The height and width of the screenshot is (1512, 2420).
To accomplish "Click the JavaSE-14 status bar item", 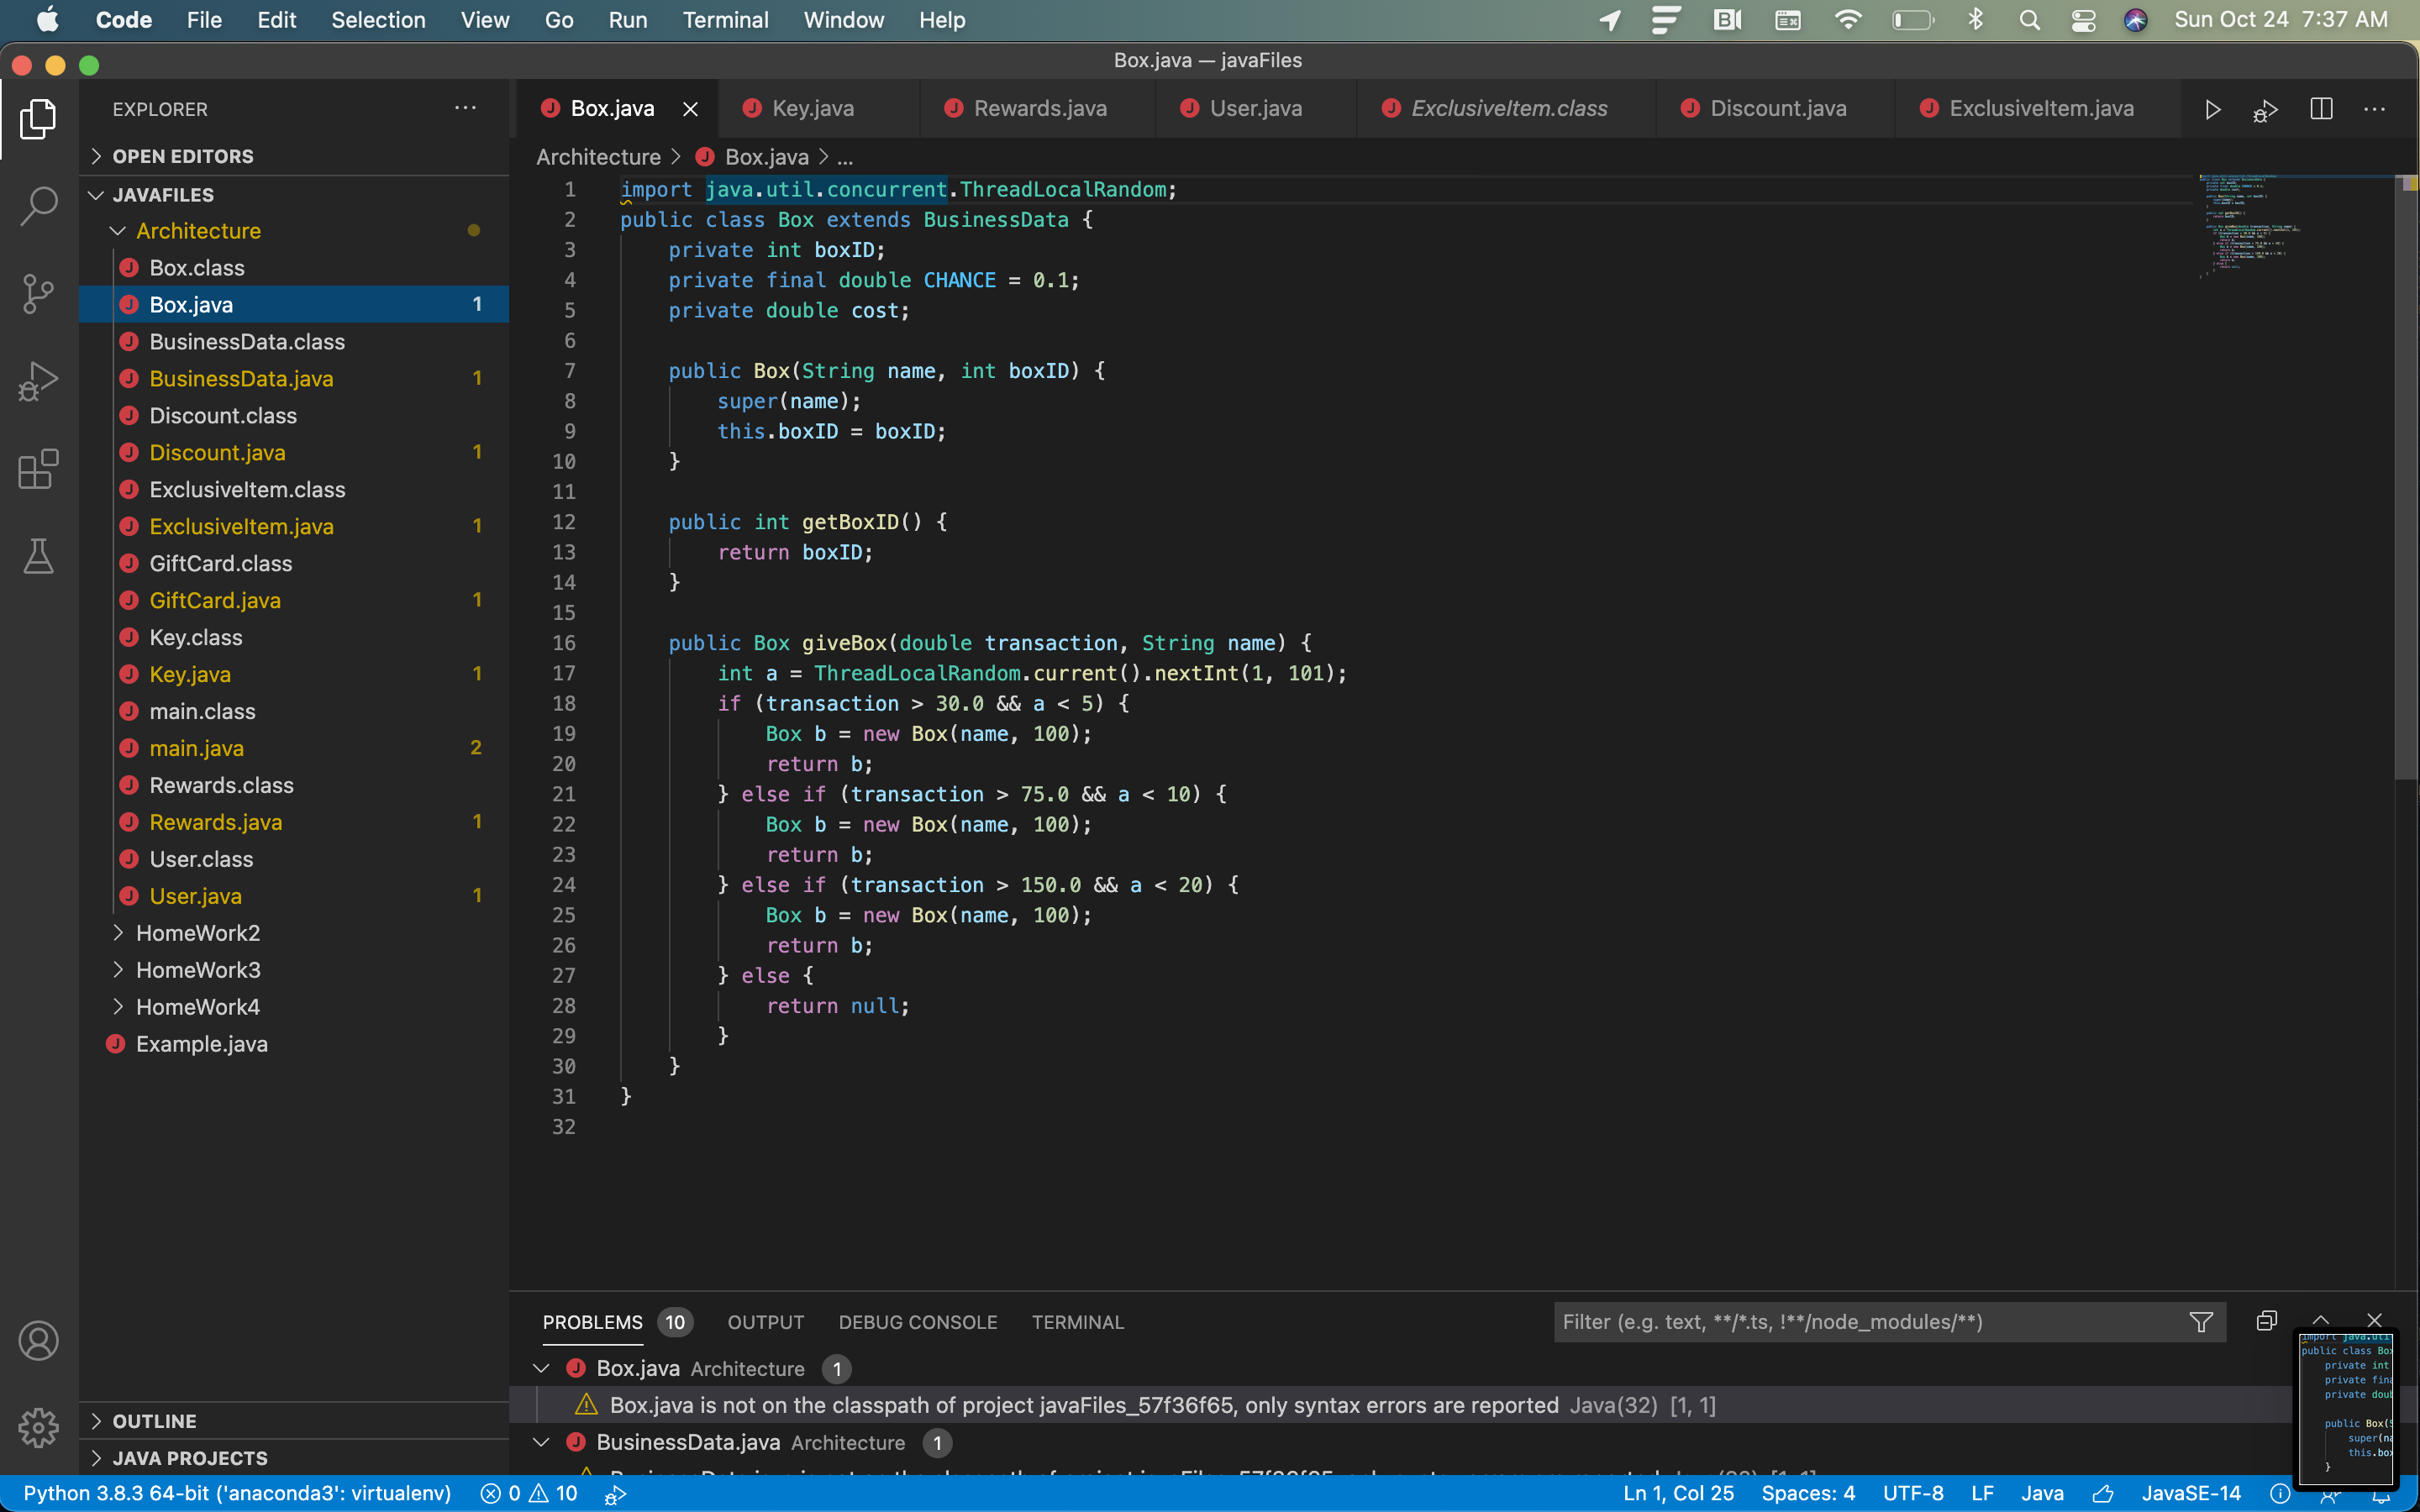I will [x=2190, y=1493].
